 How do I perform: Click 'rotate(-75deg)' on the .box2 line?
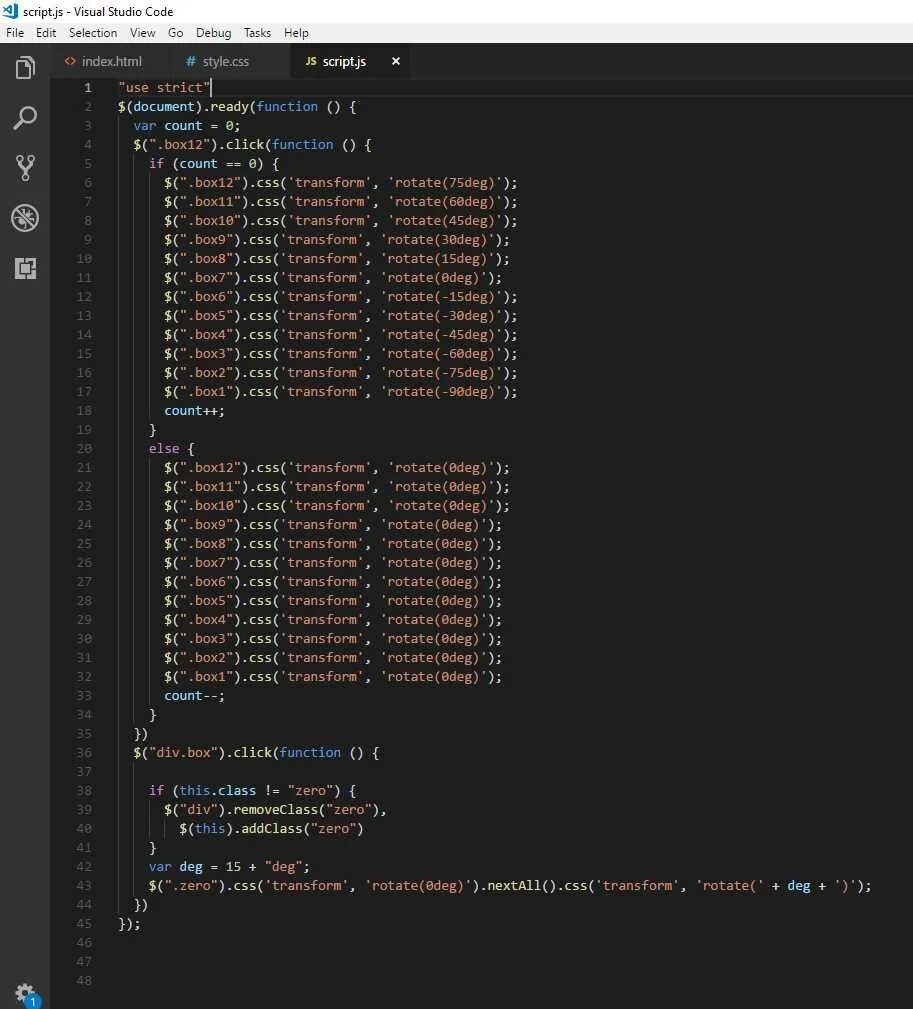click(x=441, y=373)
